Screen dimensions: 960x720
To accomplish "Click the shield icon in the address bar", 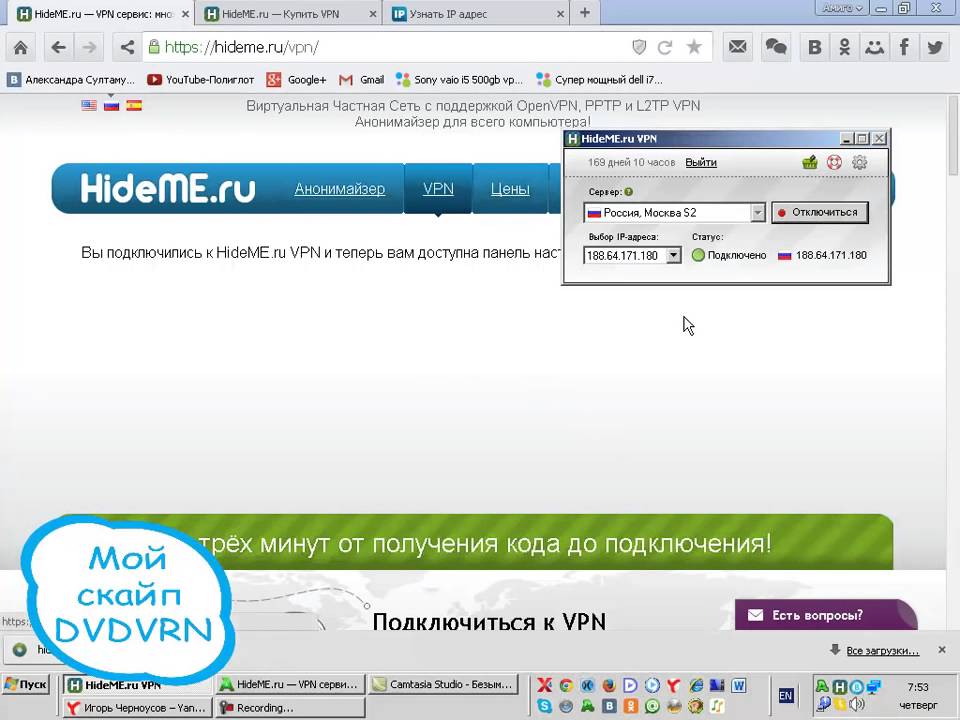I will coord(639,47).
